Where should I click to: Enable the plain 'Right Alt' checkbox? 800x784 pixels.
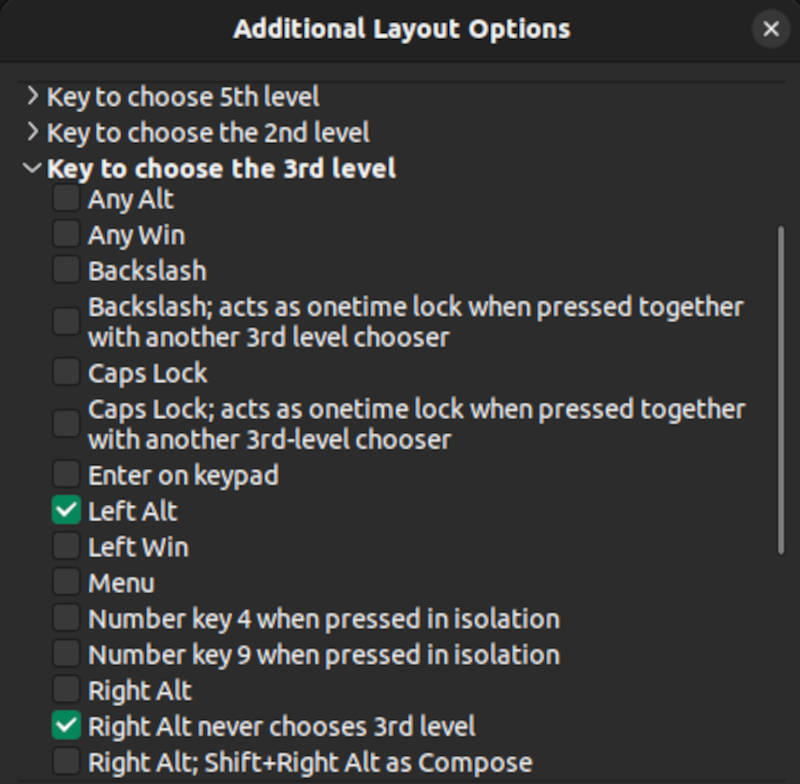coord(66,690)
